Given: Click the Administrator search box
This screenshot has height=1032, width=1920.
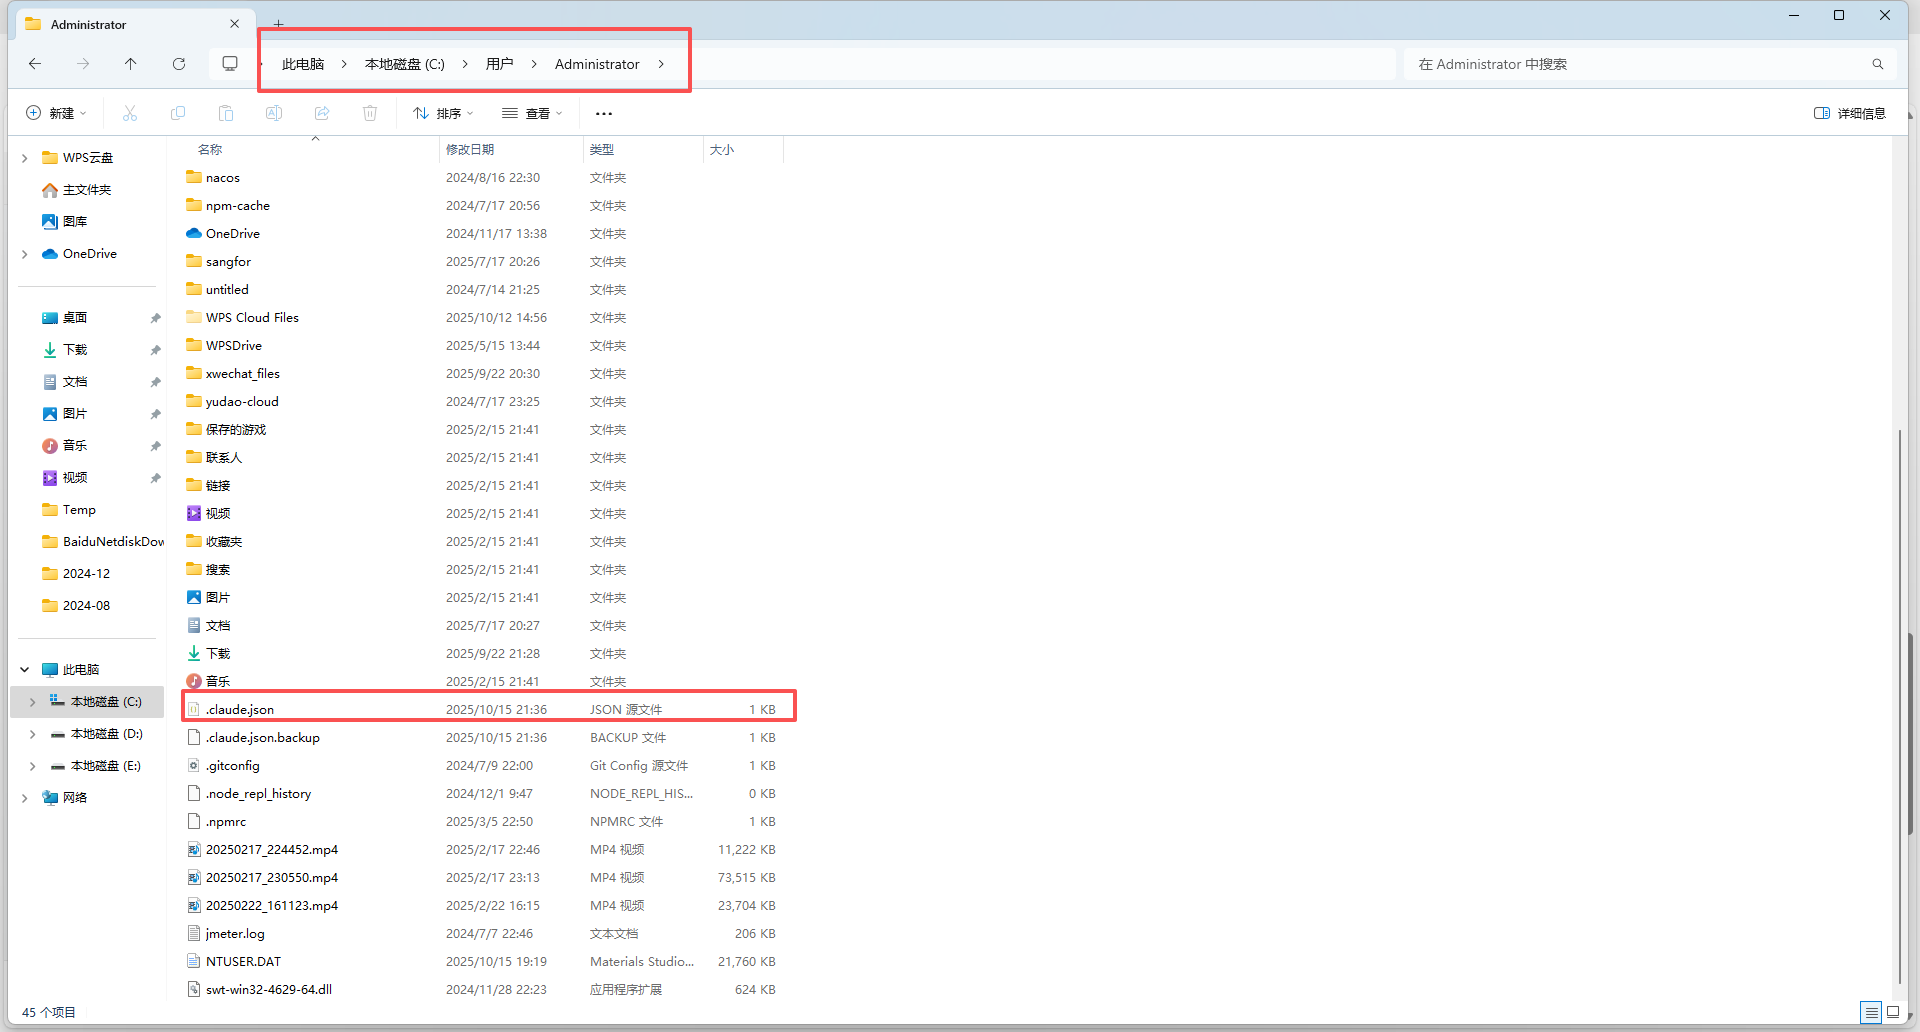Looking at the screenshot, I should (x=1640, y=63).
